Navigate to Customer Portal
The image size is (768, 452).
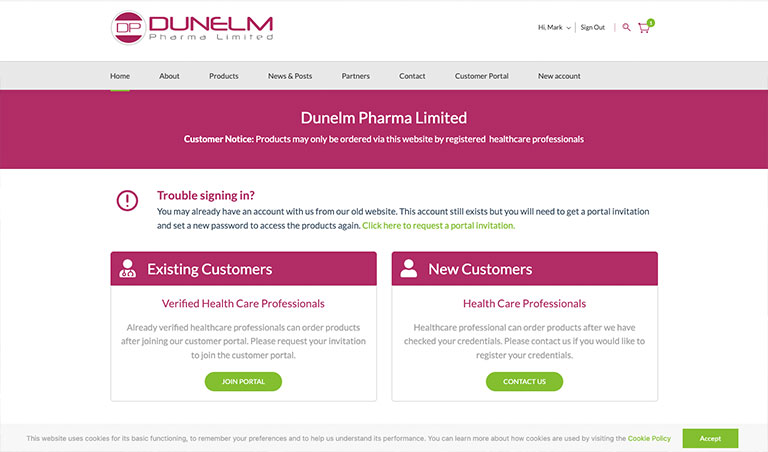[481, 76]
